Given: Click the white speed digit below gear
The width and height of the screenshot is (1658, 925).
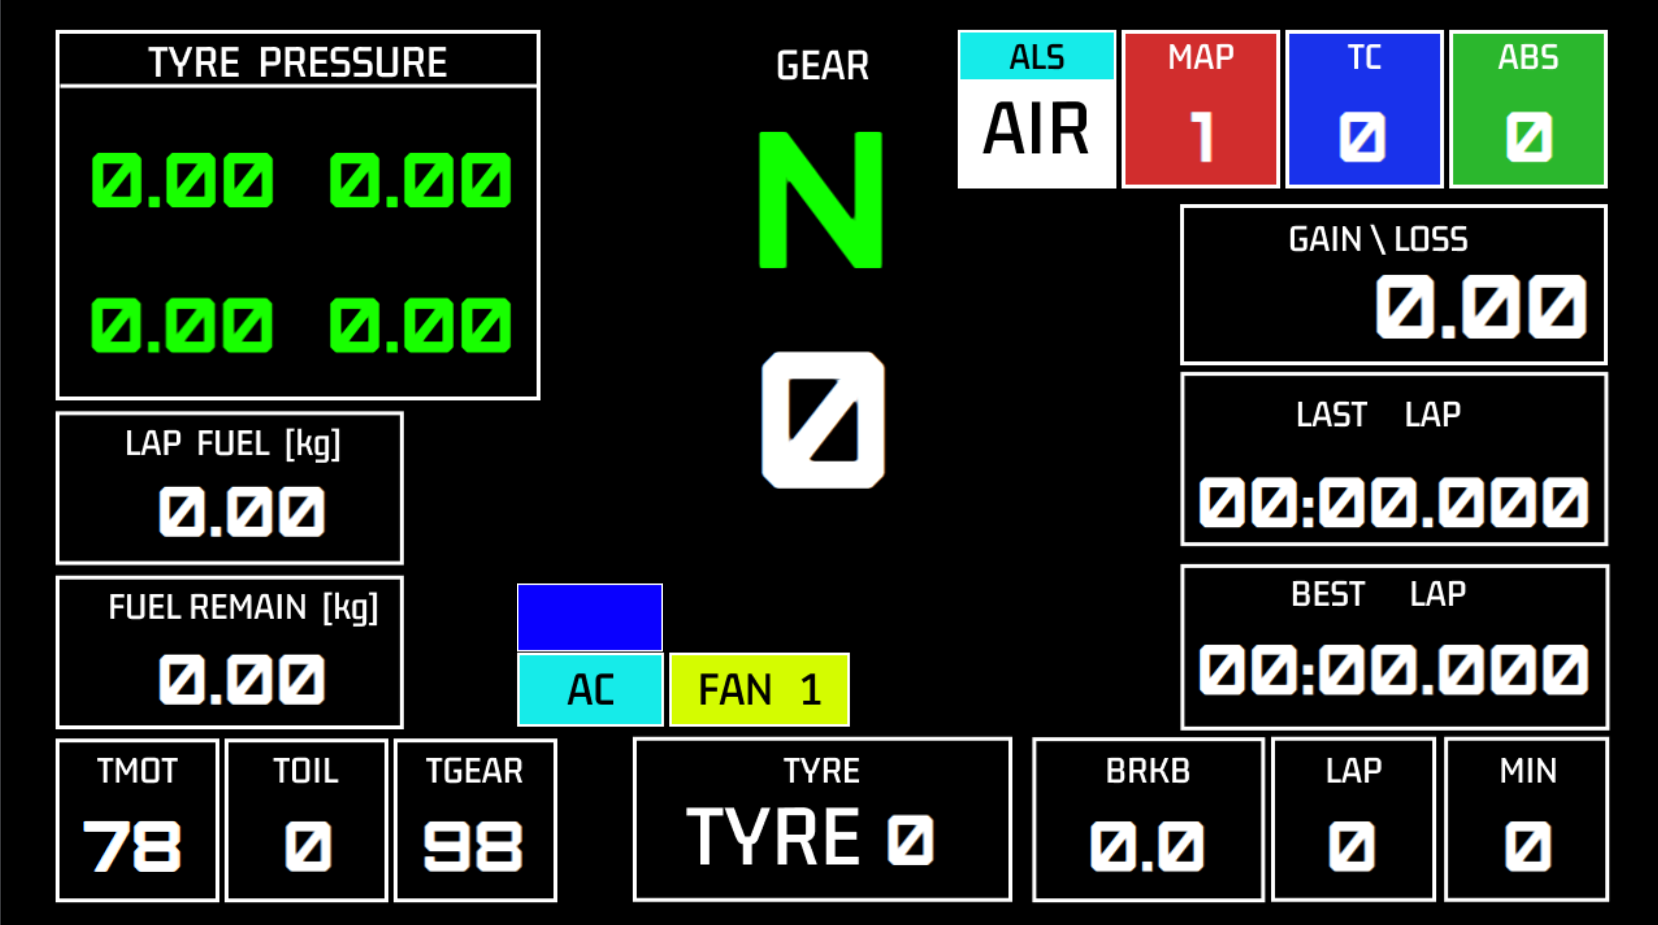Looking at the screenshot, I should 822,420.
